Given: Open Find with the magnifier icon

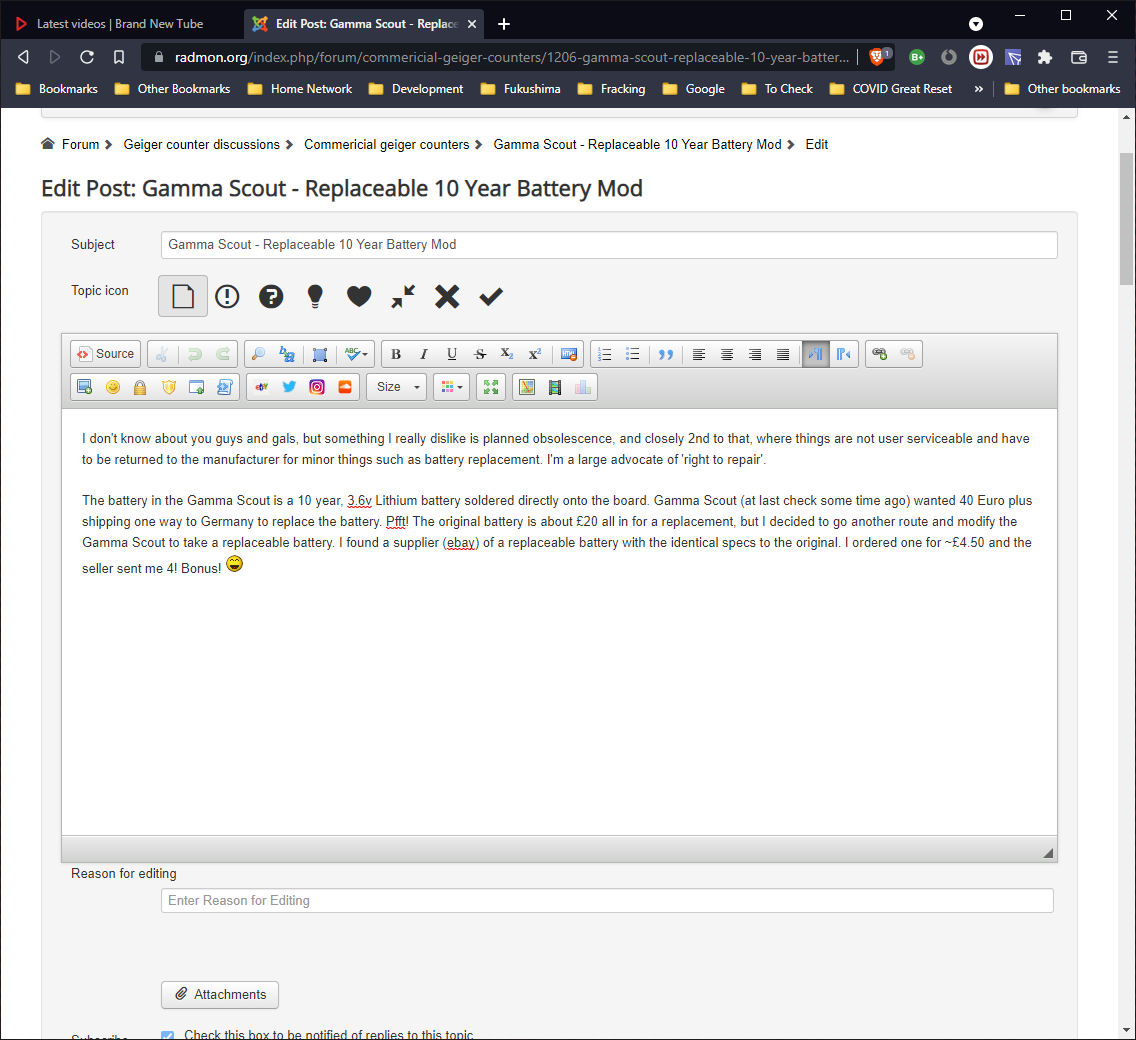Looking at the screenshot, I should pos(258,354).
